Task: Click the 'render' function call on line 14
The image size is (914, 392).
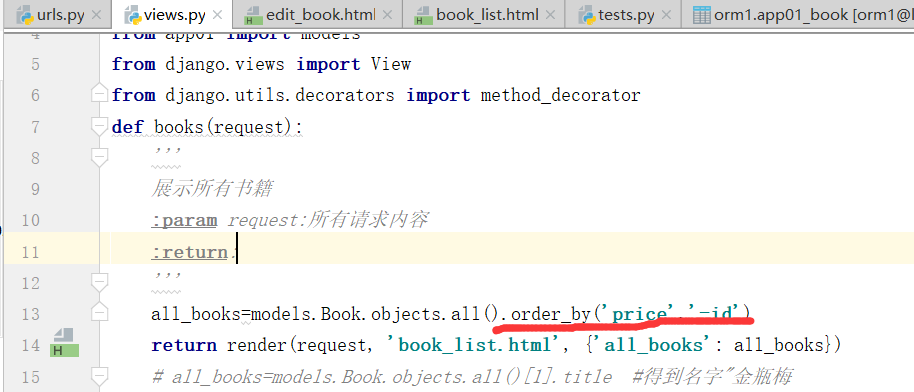Action: point(258,345)
